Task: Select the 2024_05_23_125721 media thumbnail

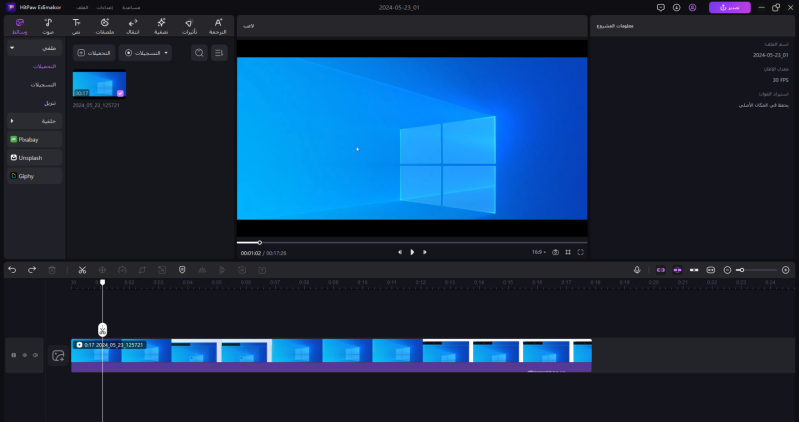Action: tap(99, 84)
